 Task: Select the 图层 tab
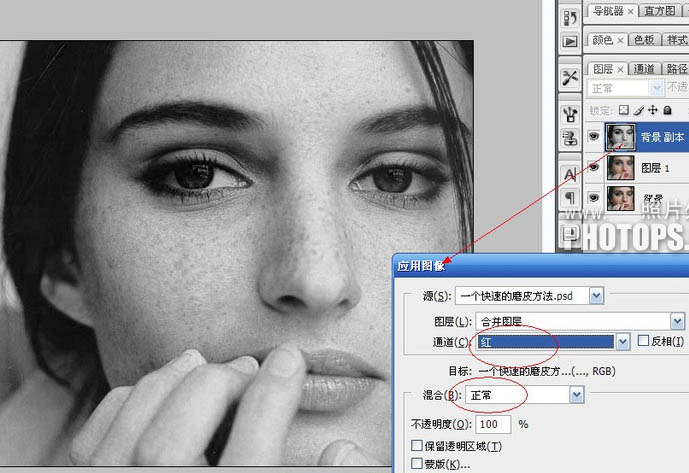(603, 69)
